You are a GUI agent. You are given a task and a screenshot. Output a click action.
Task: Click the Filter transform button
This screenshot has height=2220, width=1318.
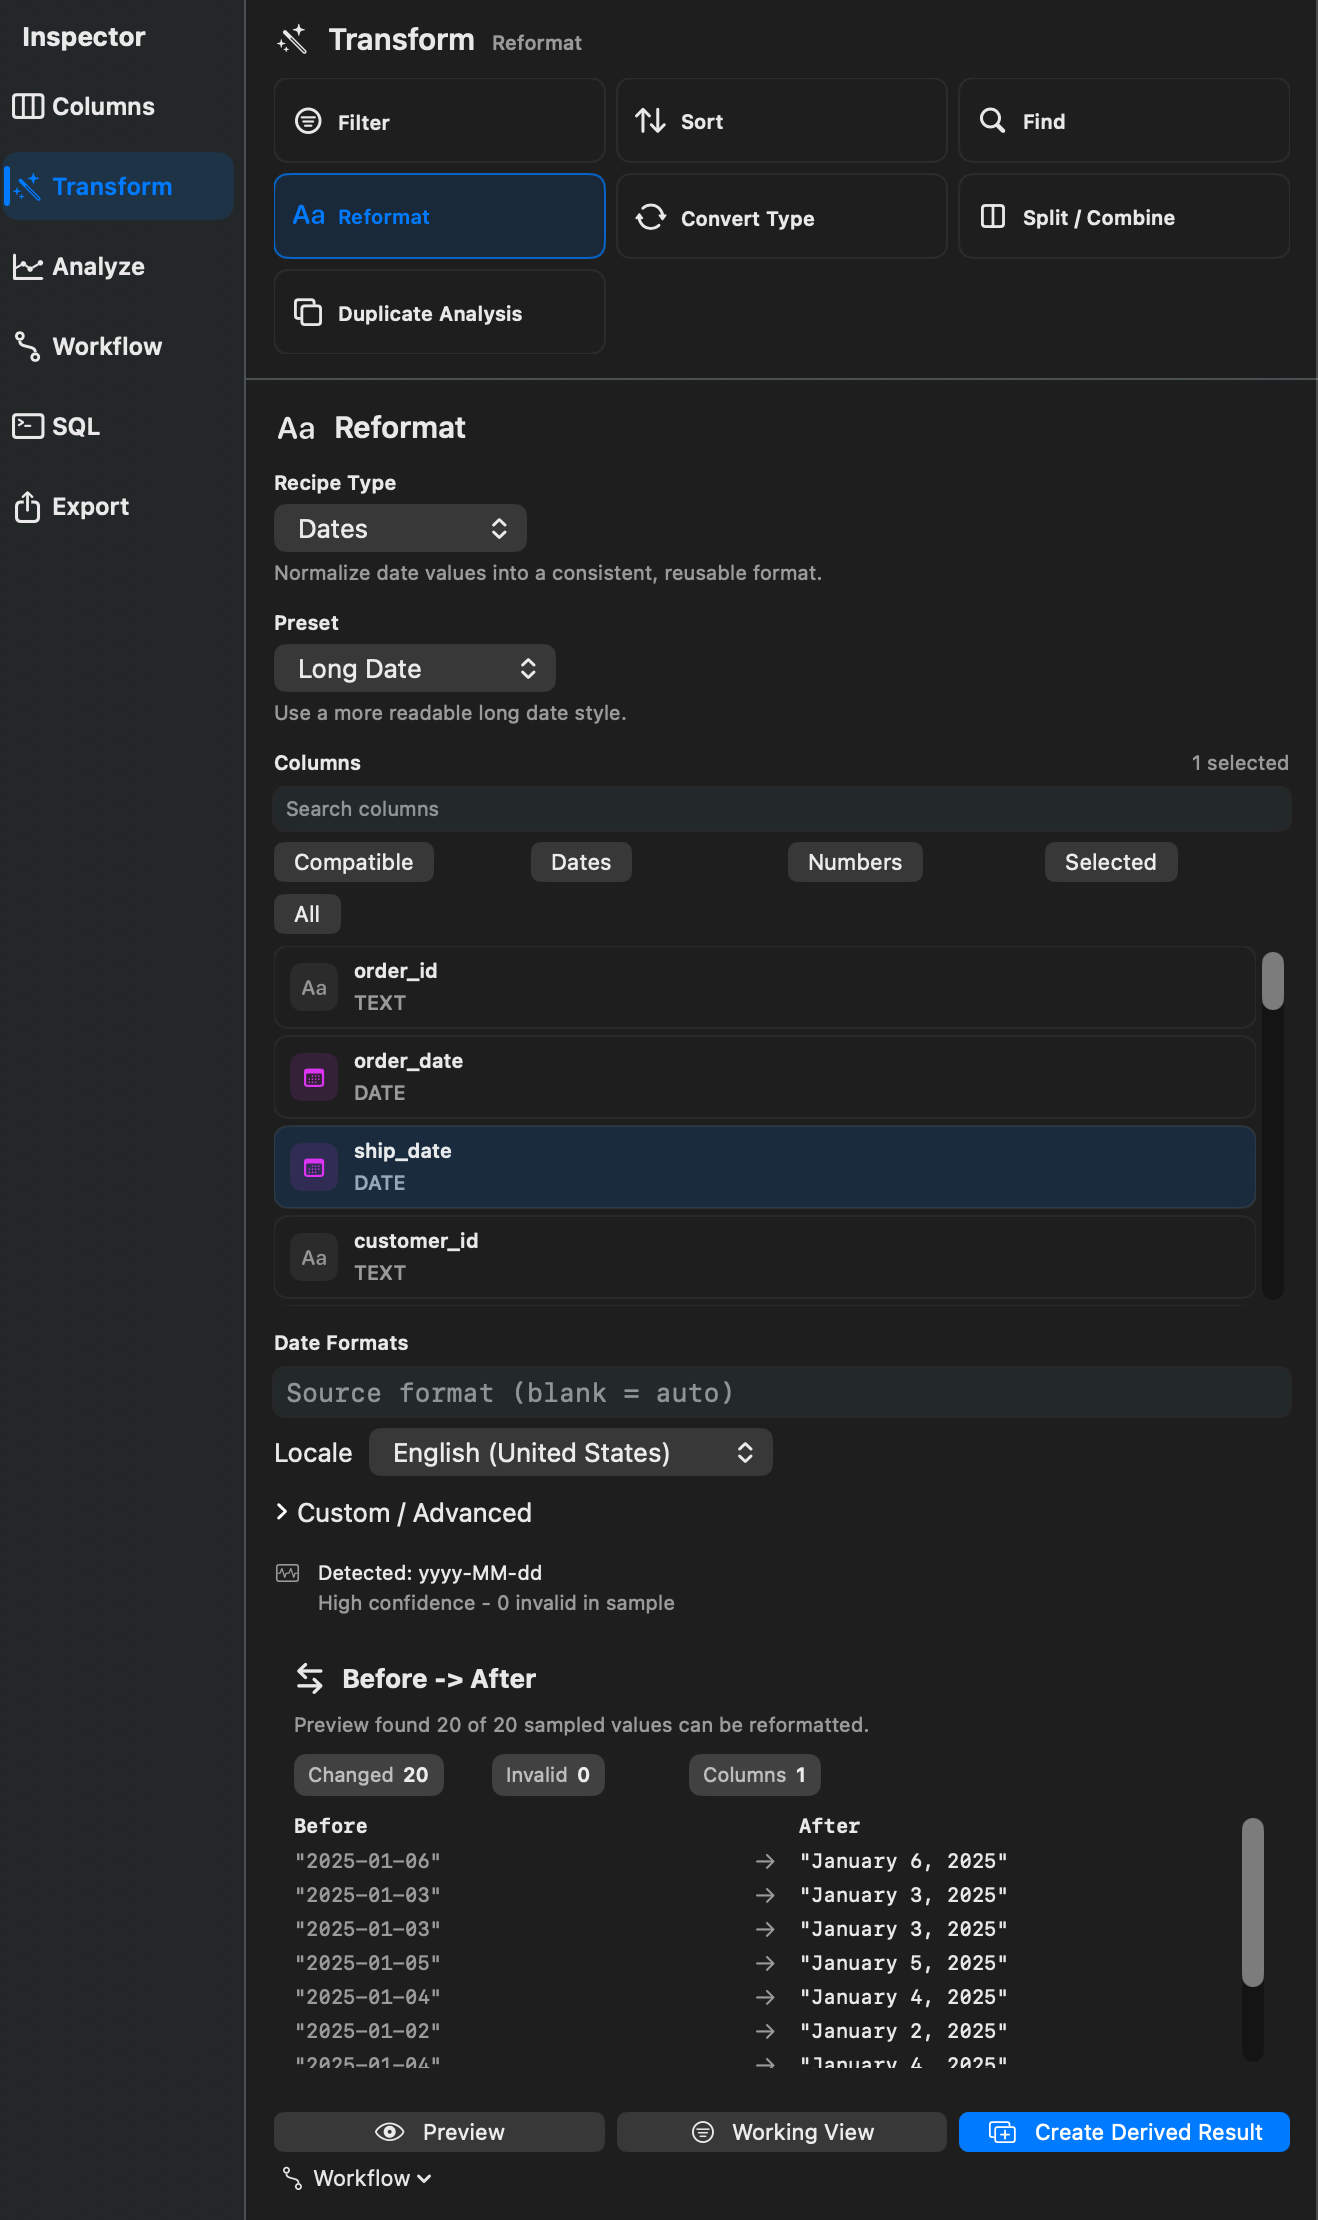[x=440, y=120]
